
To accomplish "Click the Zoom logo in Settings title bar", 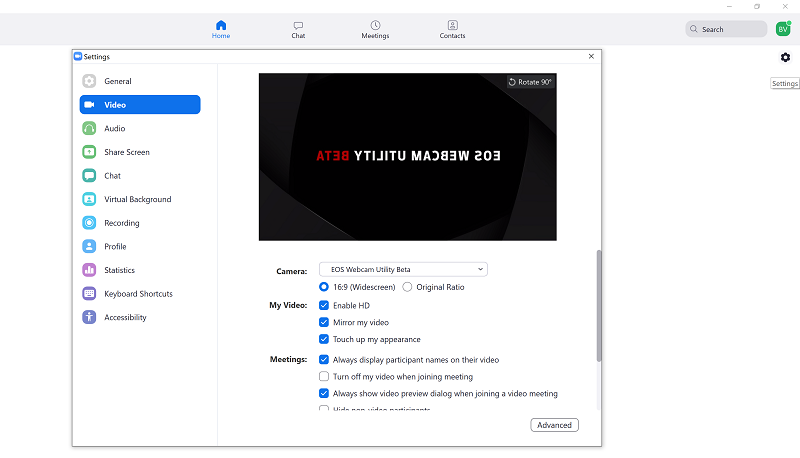I will click(78, 56).
